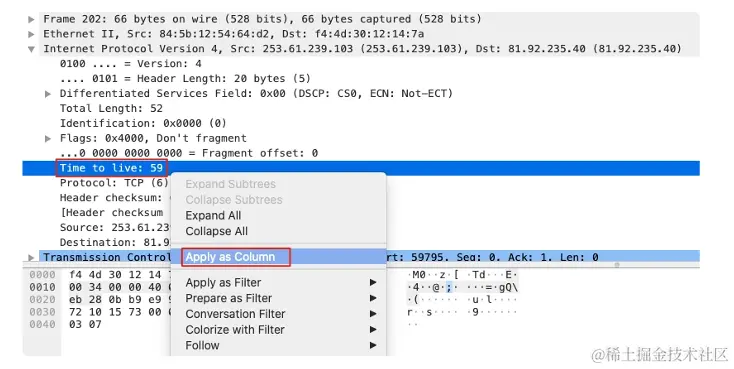Select the Identification: 0x0000 field
The image size is (734, 369).
[143, 124]
